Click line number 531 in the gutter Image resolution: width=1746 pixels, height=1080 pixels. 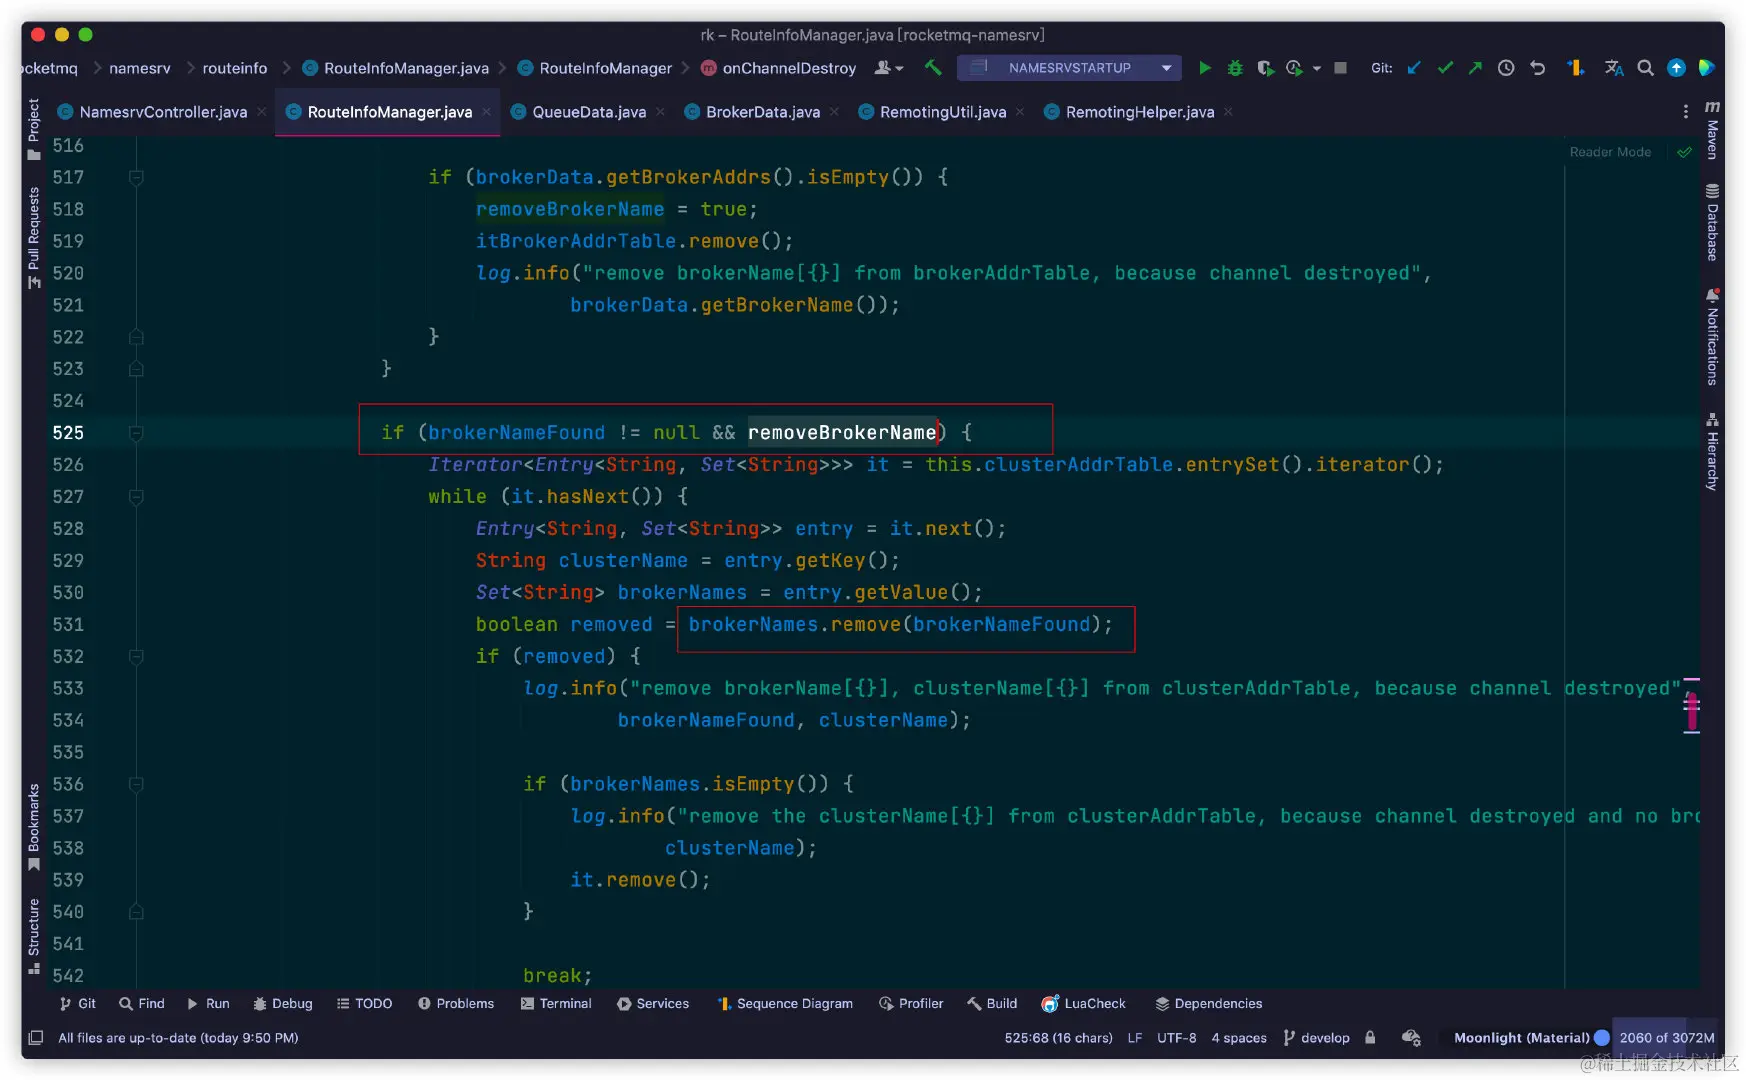coord(68,625)
